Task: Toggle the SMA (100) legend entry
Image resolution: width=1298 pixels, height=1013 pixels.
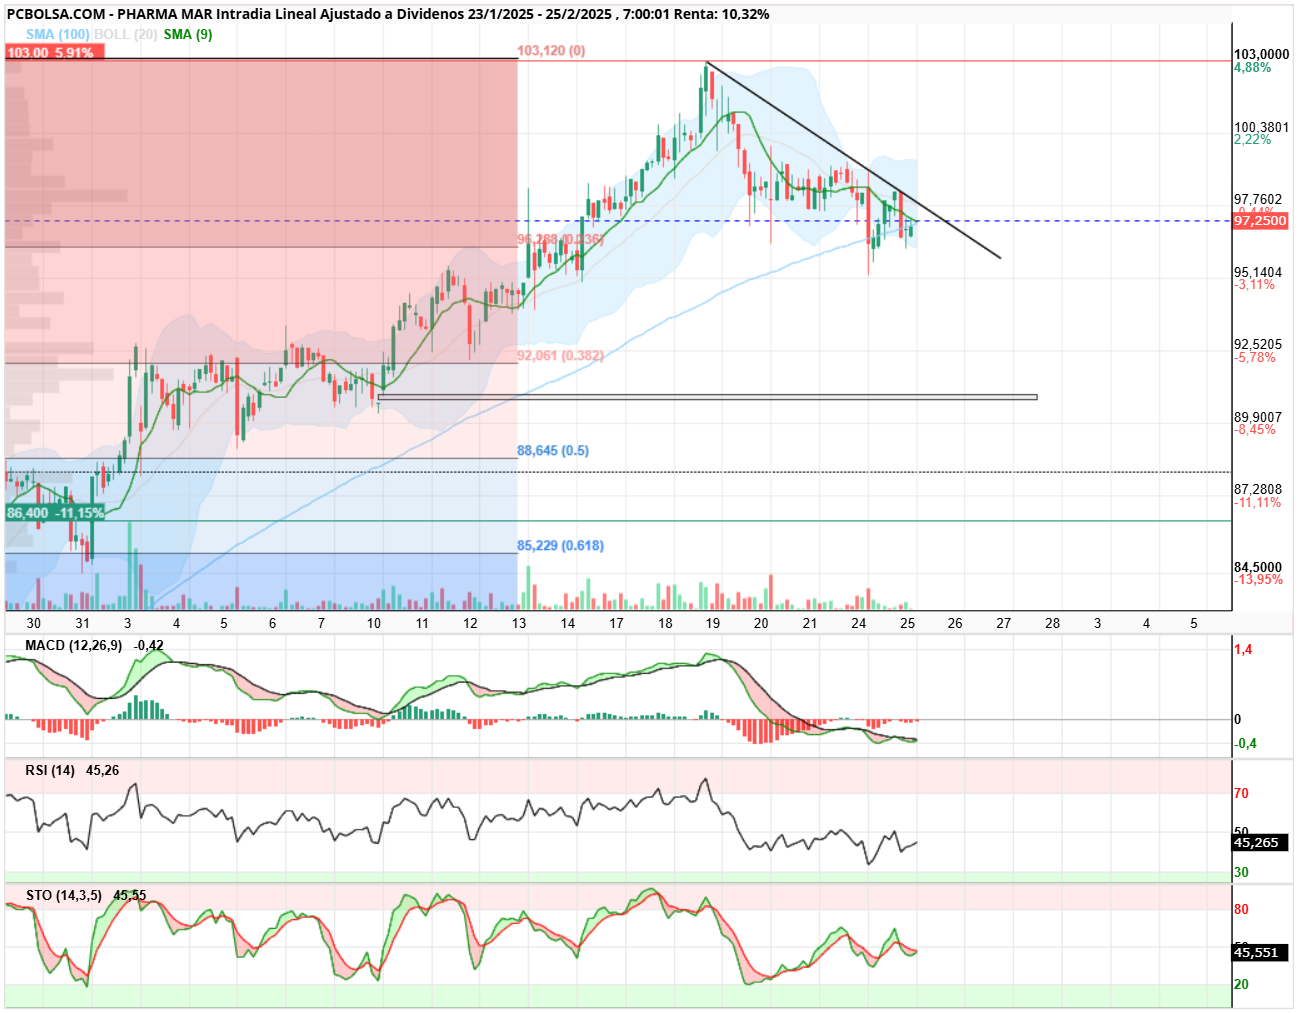Action: pos(58,34)
